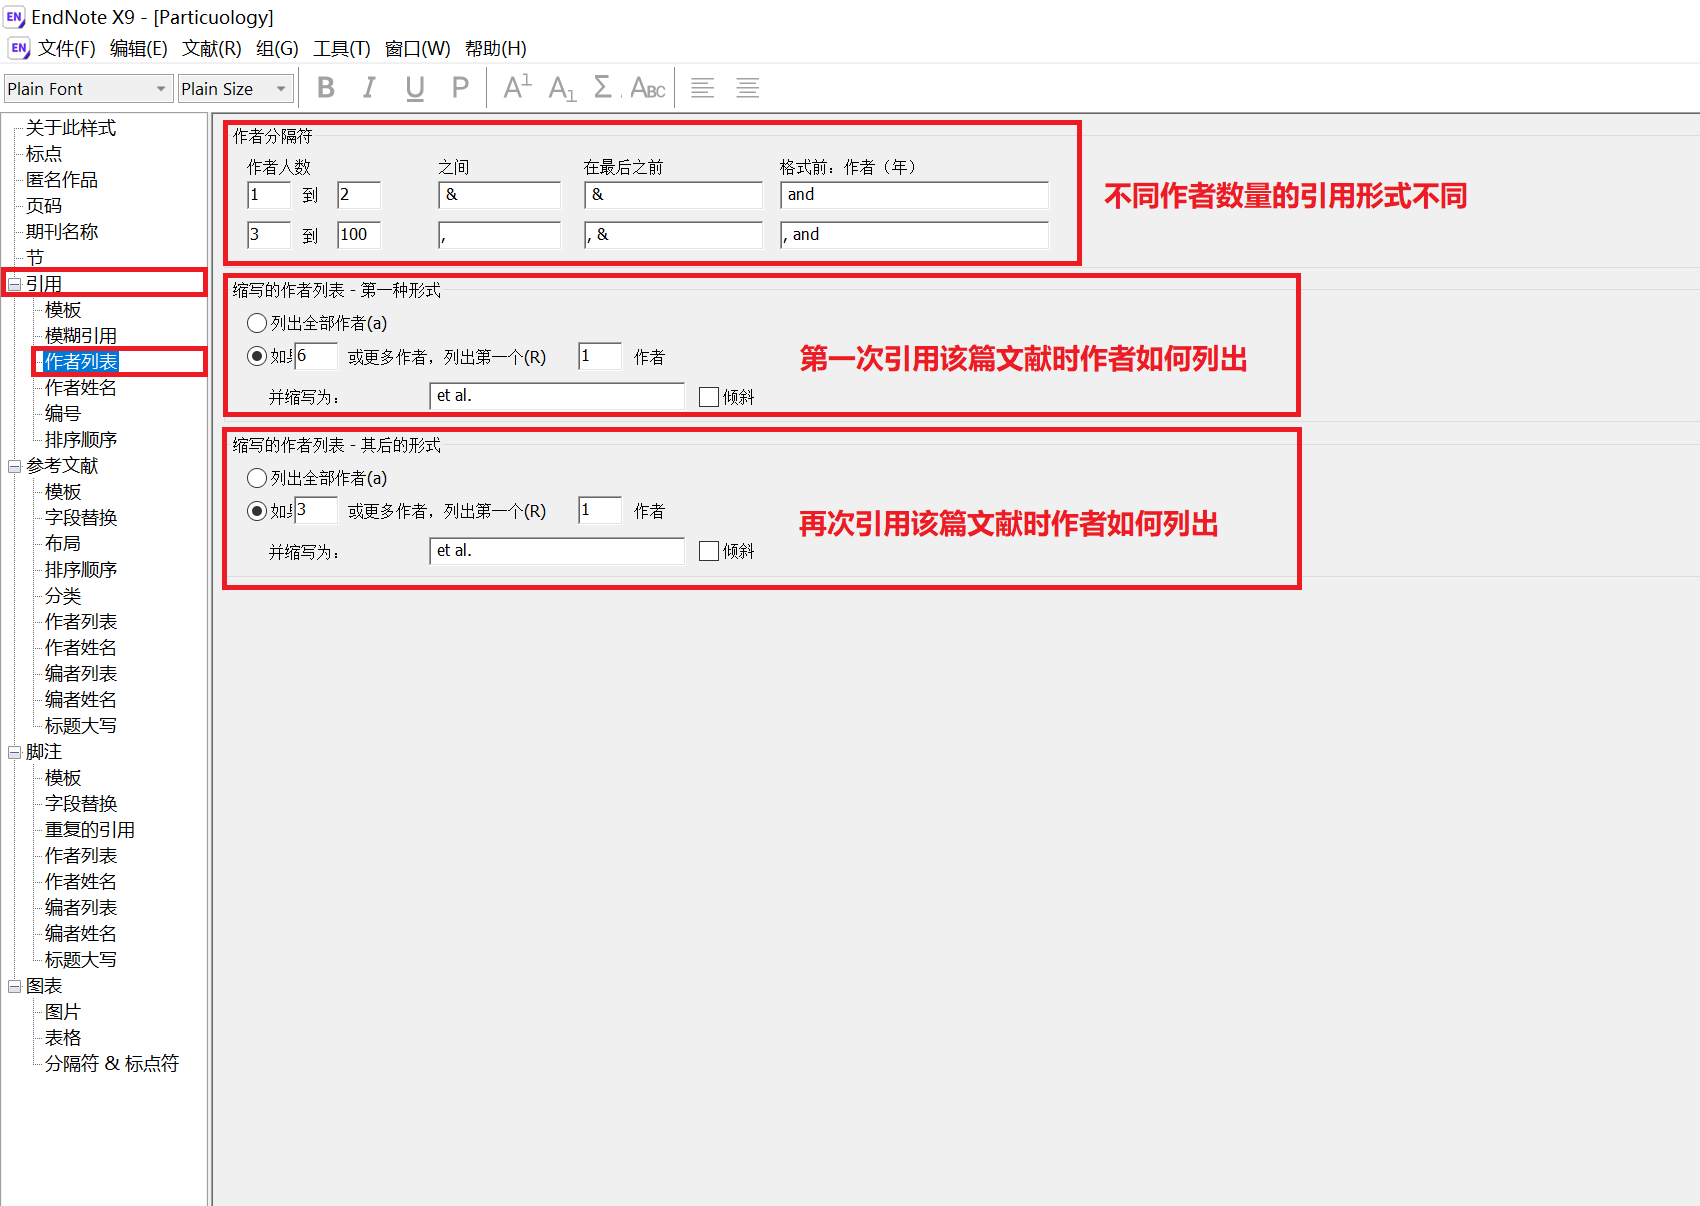Viewport: 1700px width, 1206px height.
Task: Click the EndNote icon in menu bar
Action: pyautogui.click(x=19, y=48)
